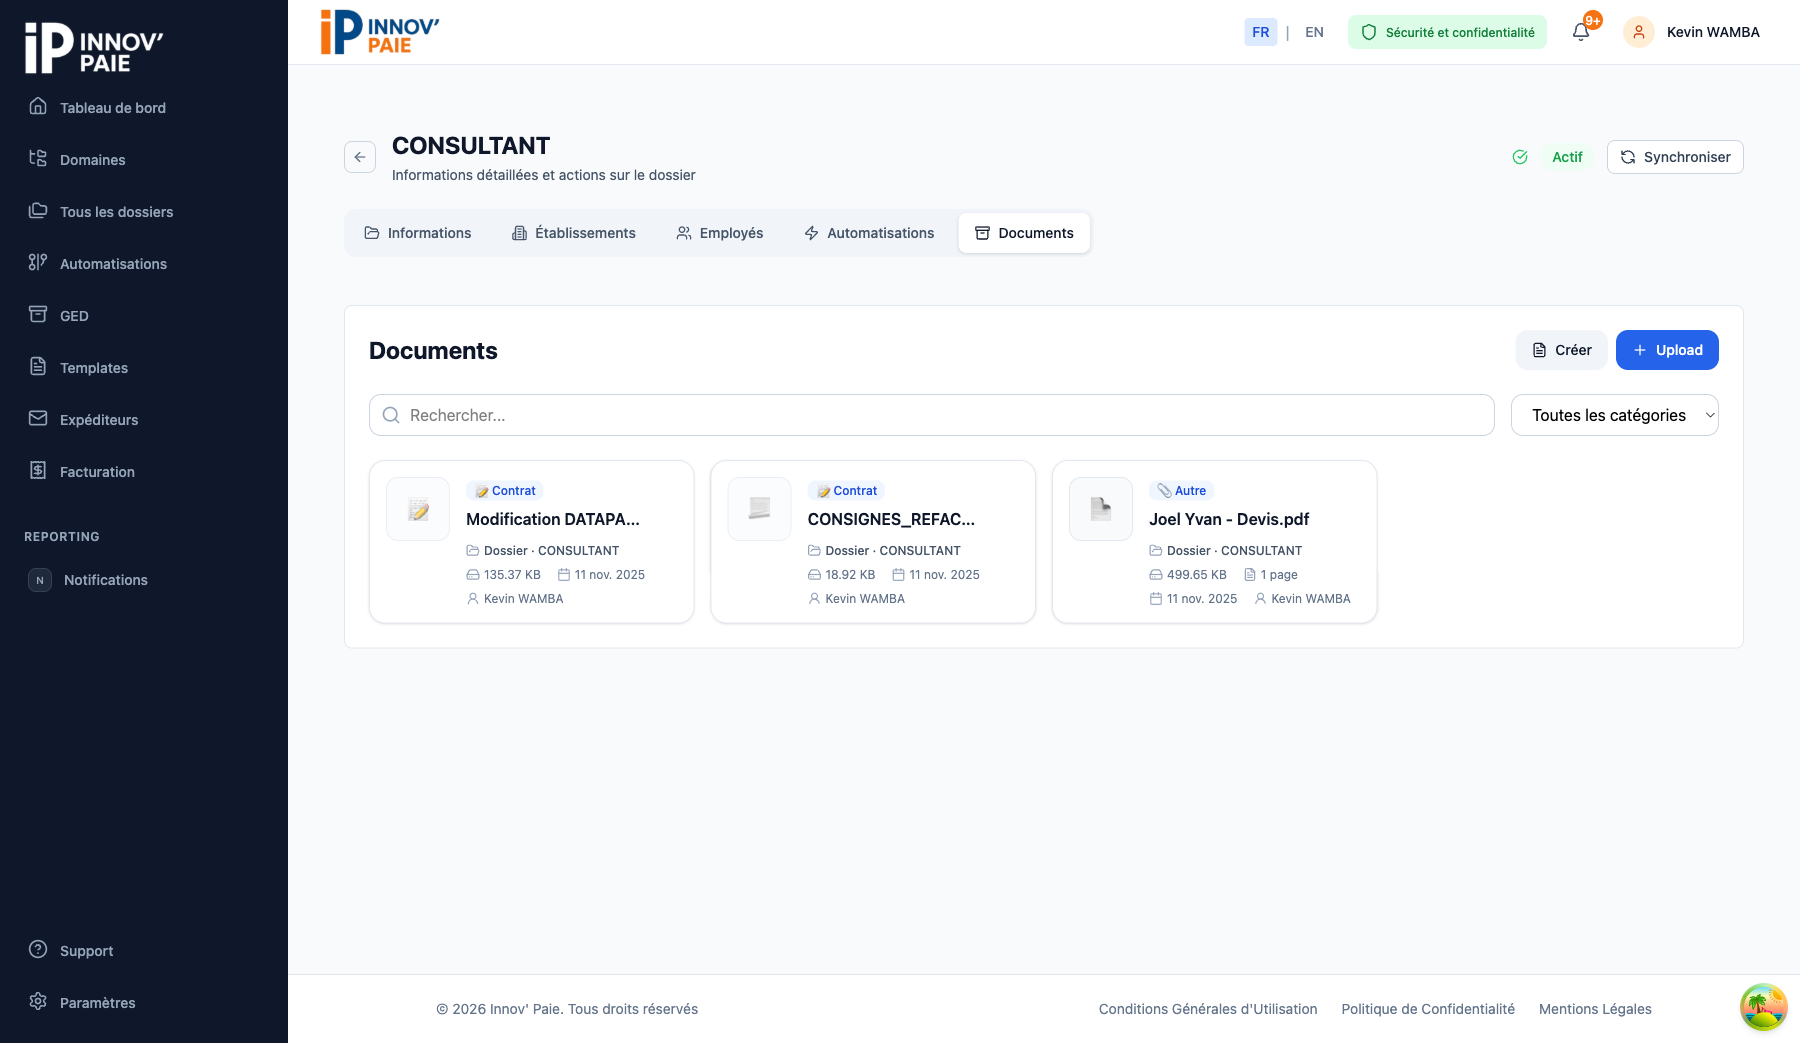The width and height of the screenshot is (1800, 1043).
Task: Click the Rechercher search field
Action: [x=930, y=415]
